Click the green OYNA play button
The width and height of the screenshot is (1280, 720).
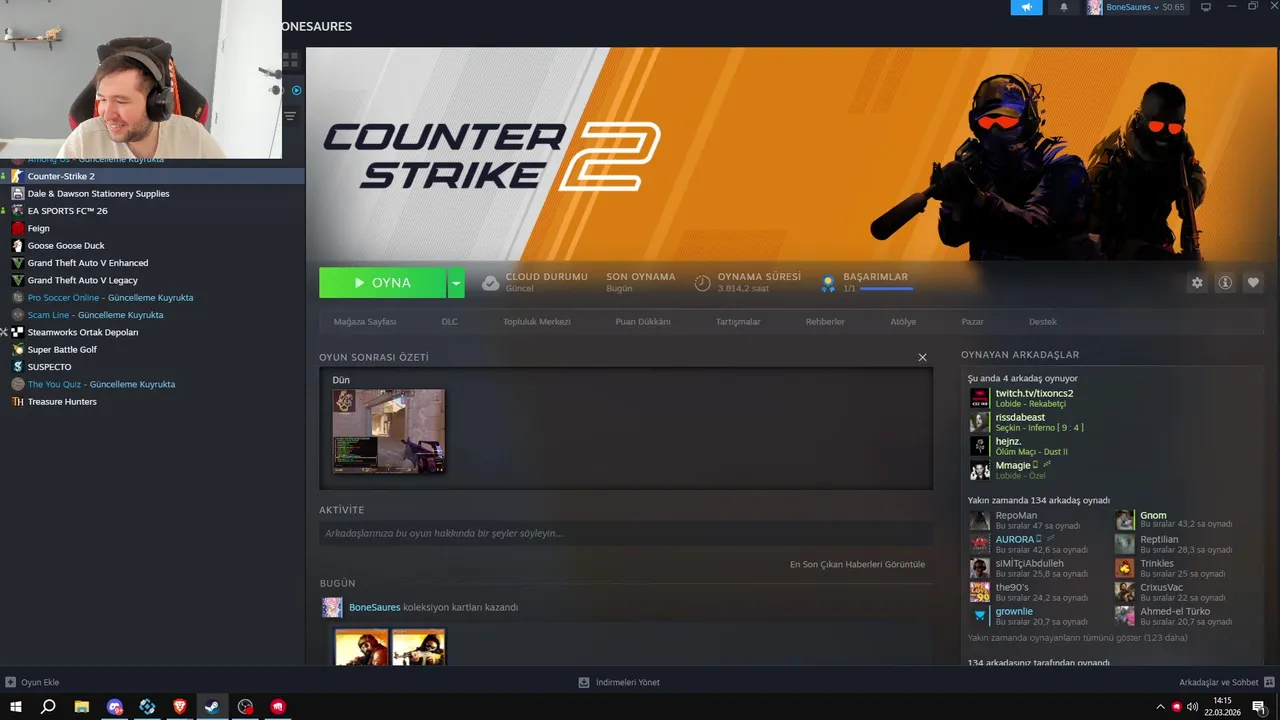(382, 283)
